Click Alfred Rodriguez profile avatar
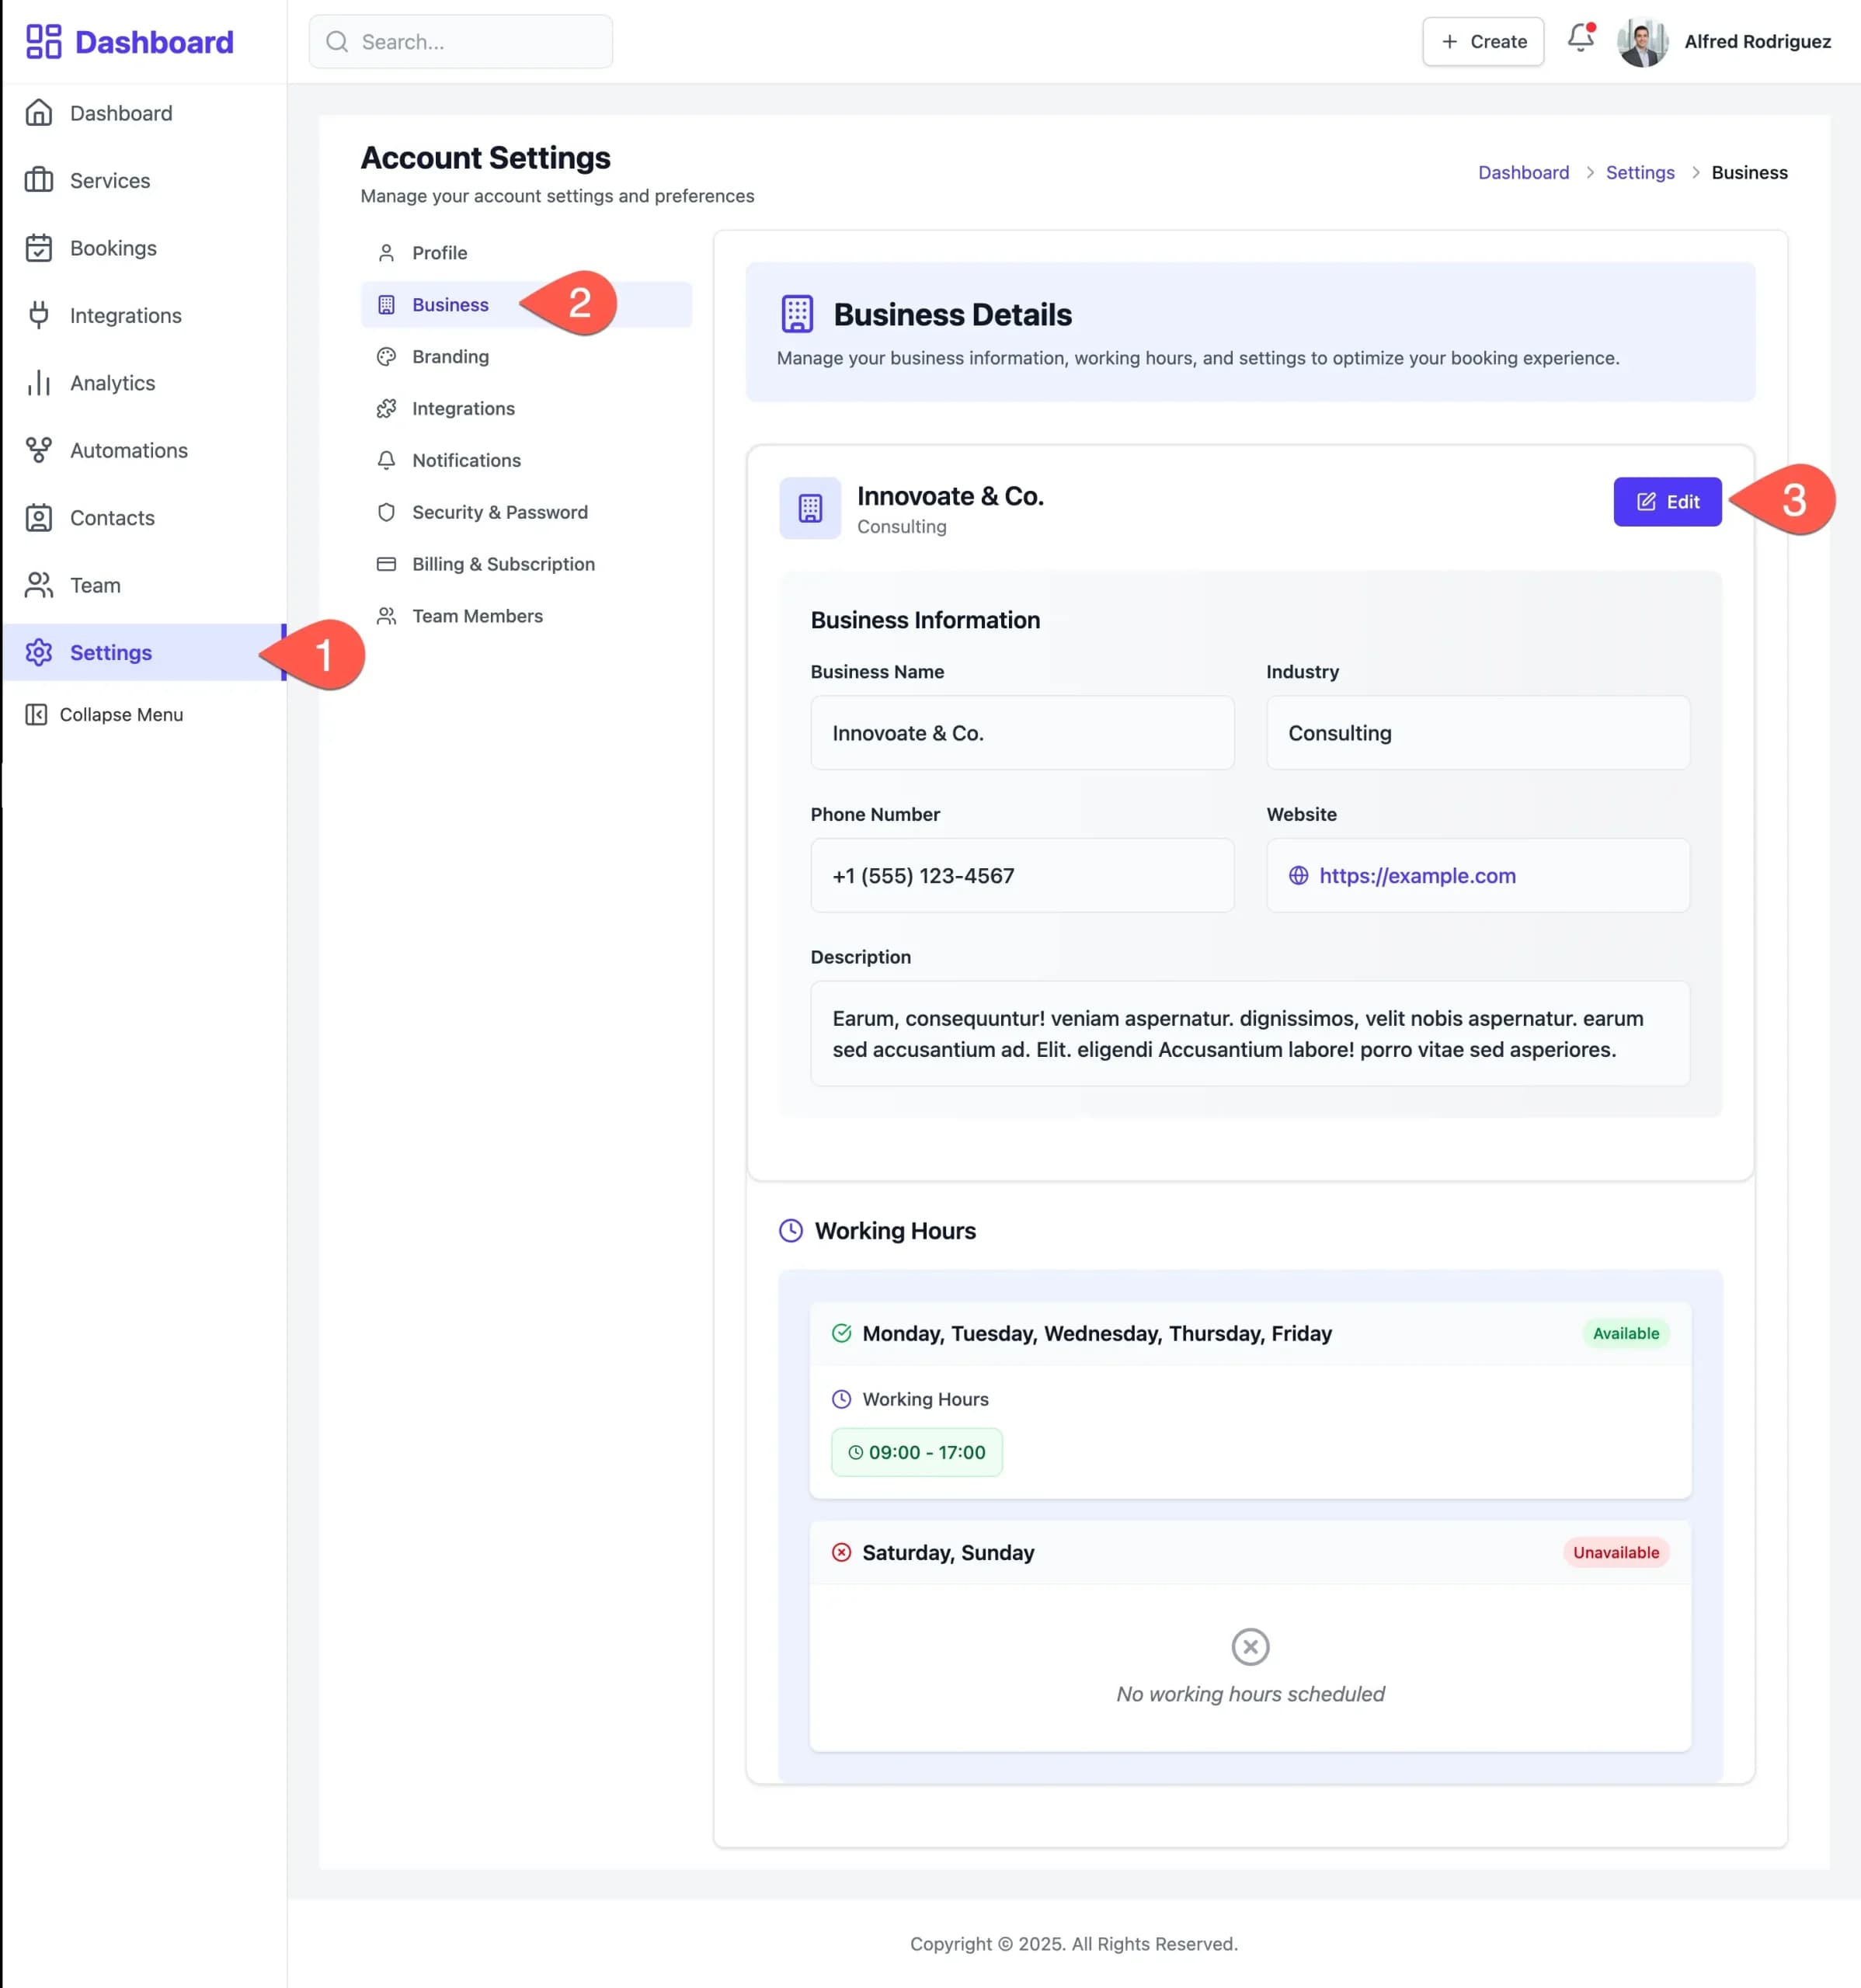The width and height of the screenshot is (1861, 1988). click(x=1641, y=42)
